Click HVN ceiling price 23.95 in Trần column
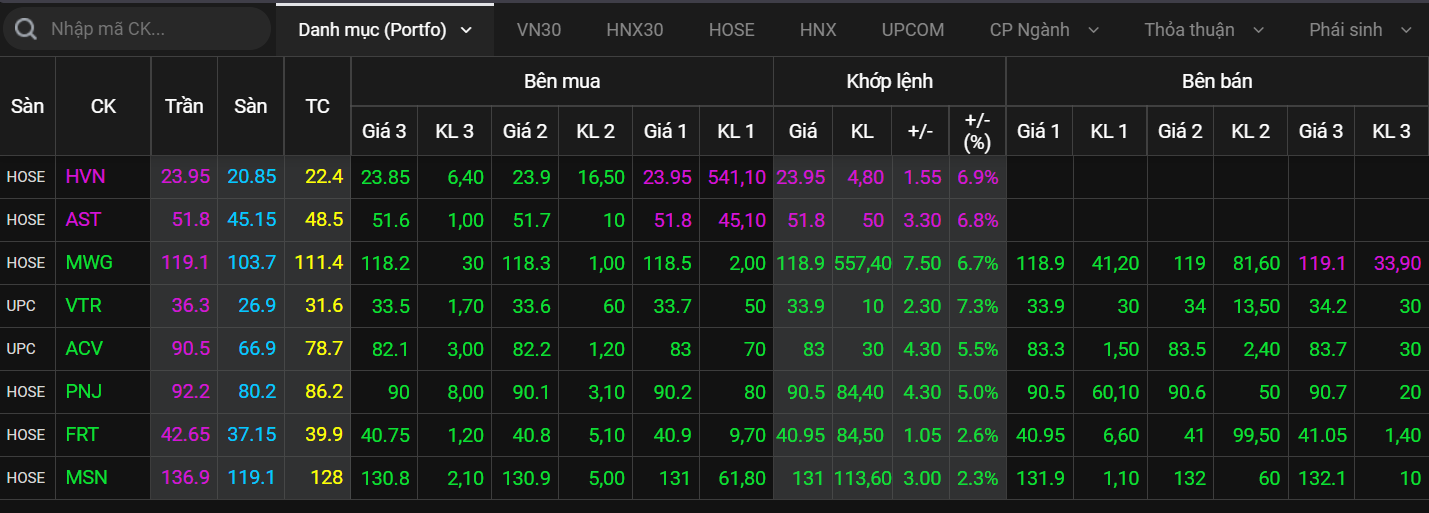1429x513 pixels. pos(185,177)
